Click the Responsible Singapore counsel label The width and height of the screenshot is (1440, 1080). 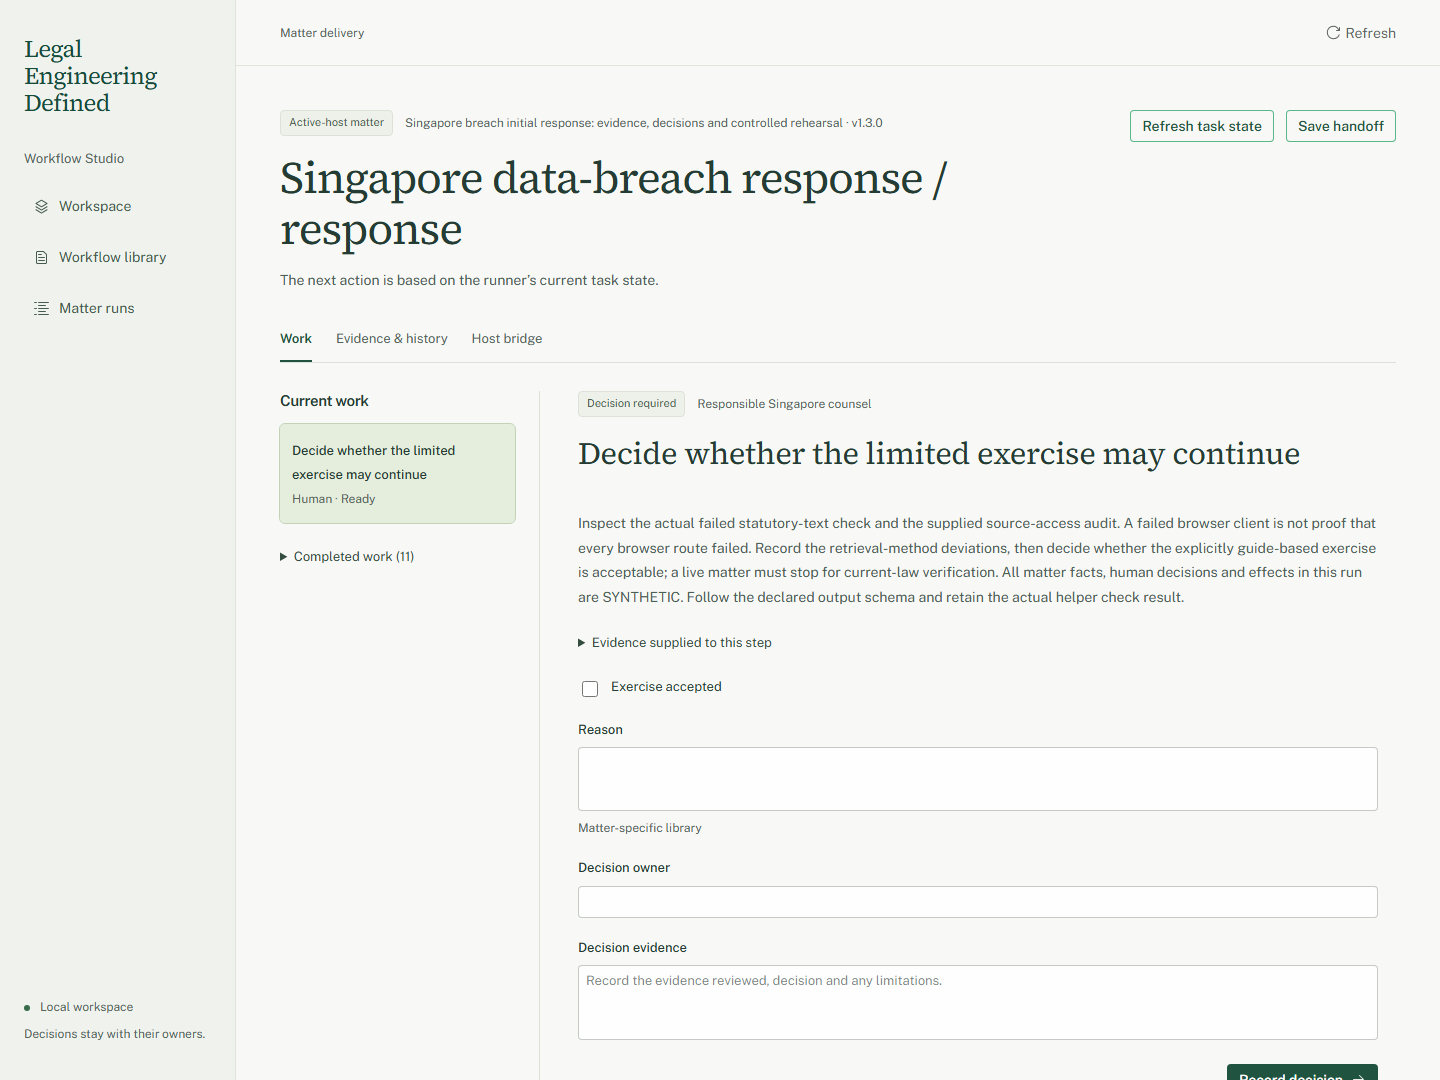(x=784, y=404)
